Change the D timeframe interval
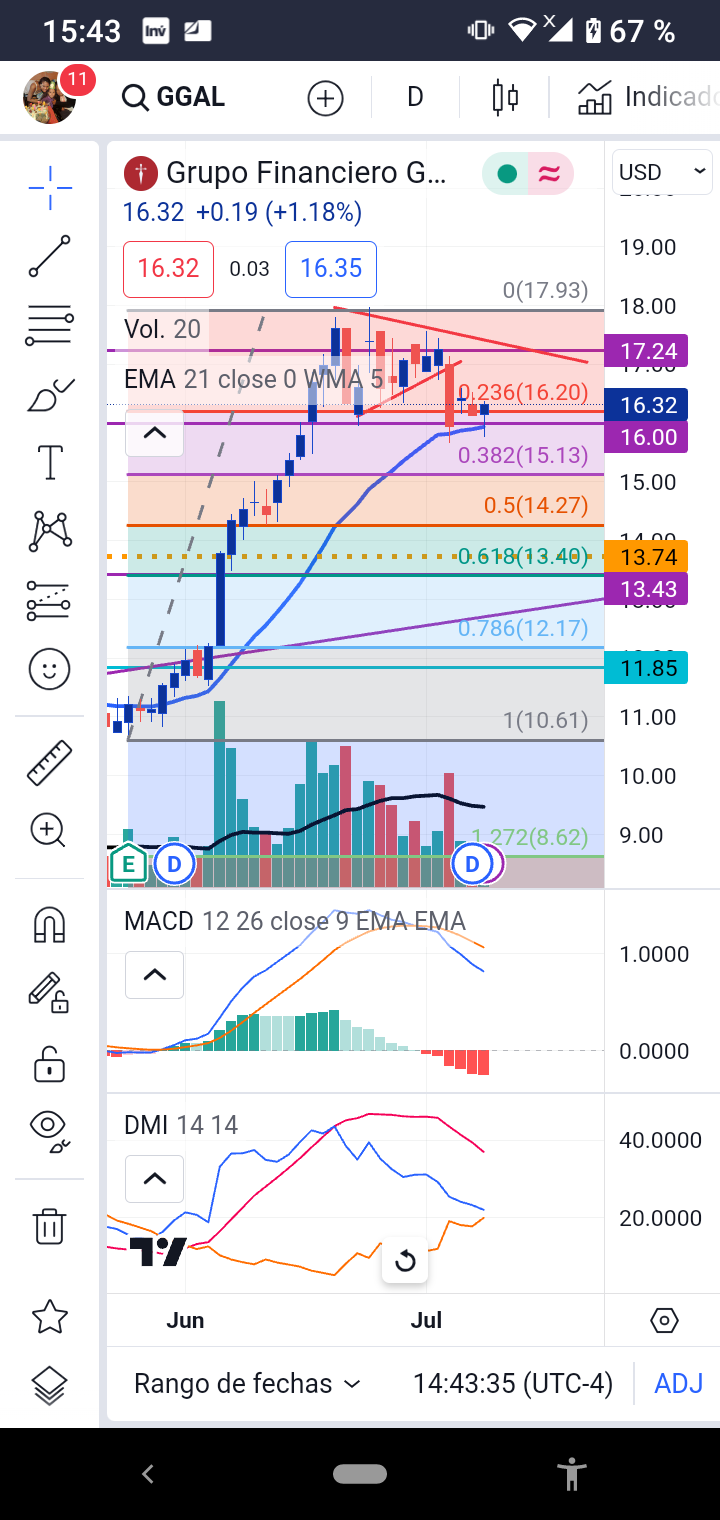The width and height of the screenshot is (720, 1520). [415, 97]
